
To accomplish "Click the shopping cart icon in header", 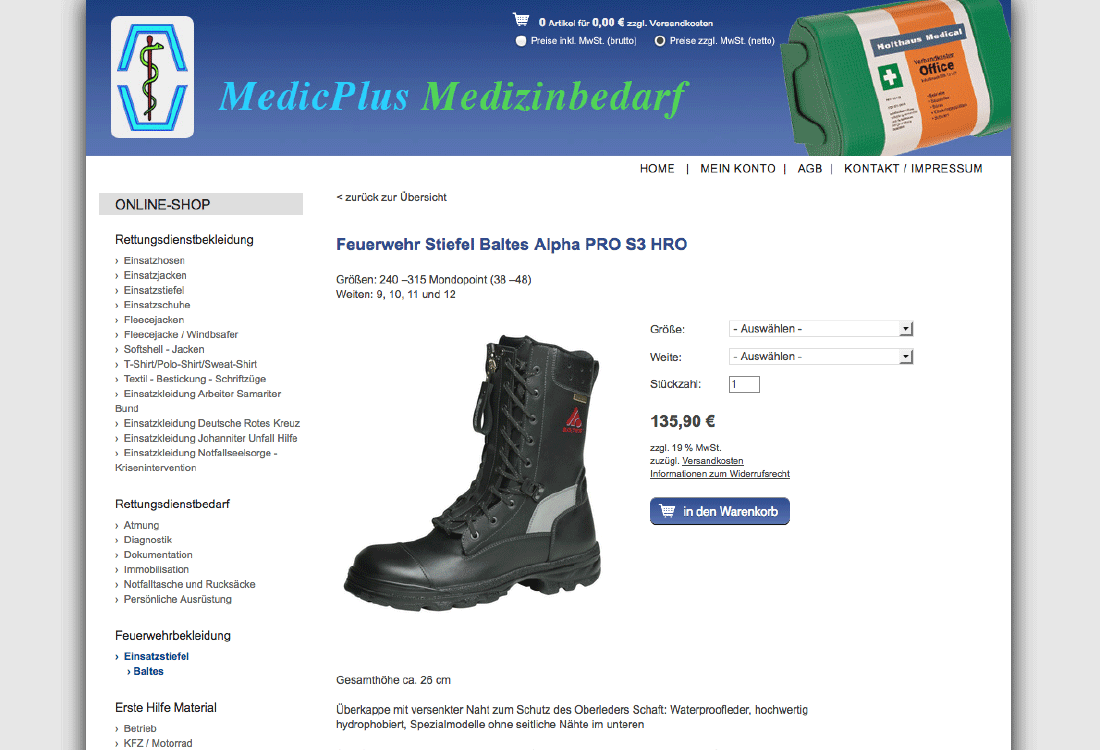I will click(x=521, y=20).
